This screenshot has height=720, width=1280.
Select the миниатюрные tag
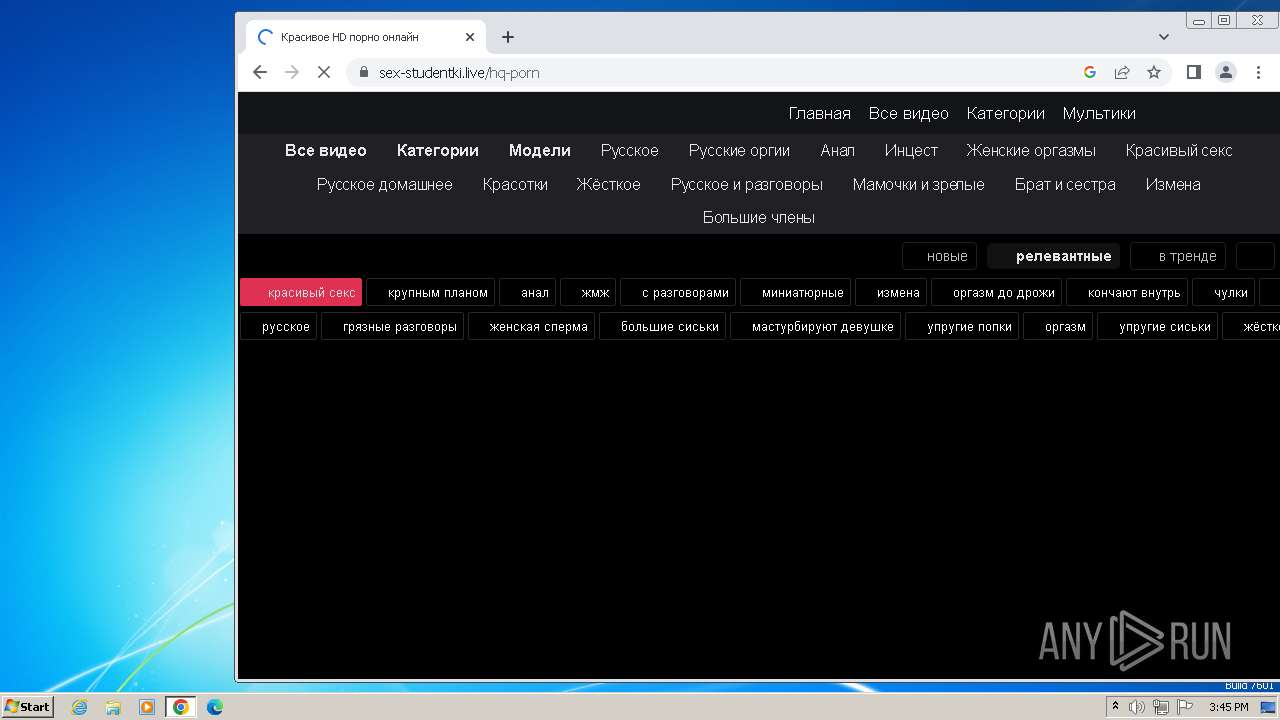pyautogui.click(x=795, y=292)
